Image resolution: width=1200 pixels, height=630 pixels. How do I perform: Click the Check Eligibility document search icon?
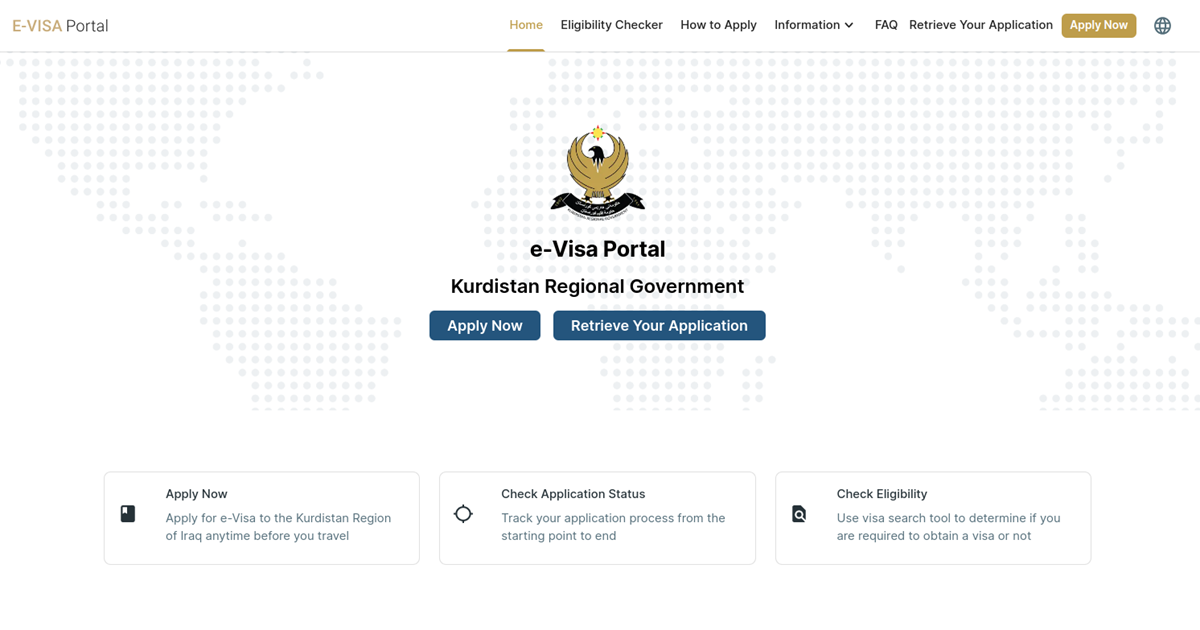pyautogui.click(x=798, y=514)
